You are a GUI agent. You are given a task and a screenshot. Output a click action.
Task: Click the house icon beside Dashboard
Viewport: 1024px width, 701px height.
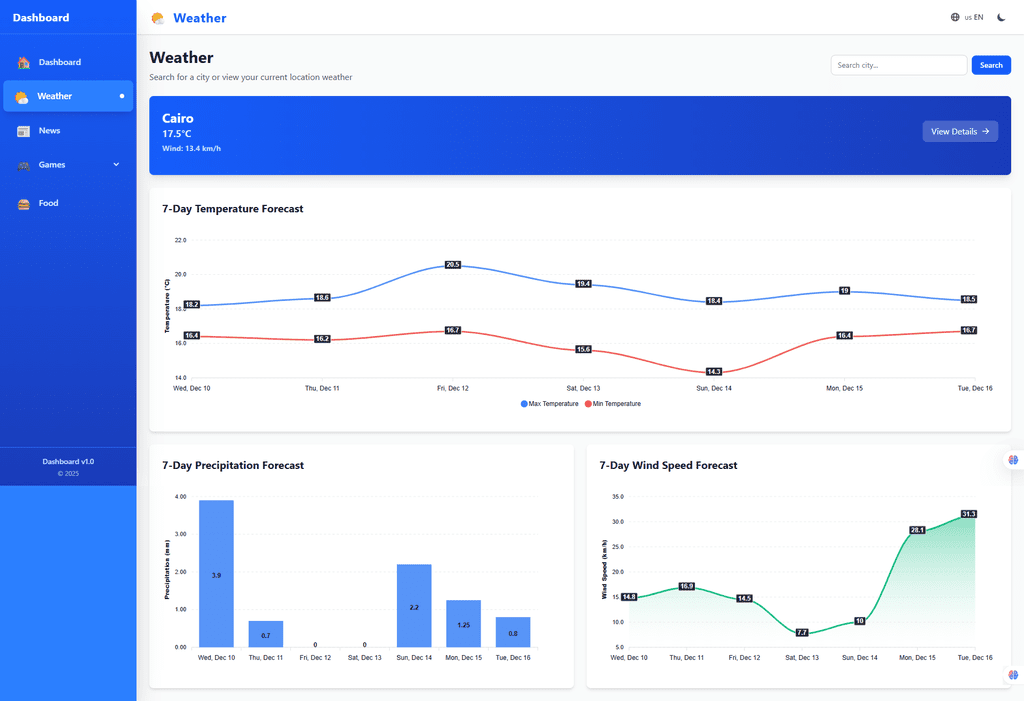coord(24,63)
